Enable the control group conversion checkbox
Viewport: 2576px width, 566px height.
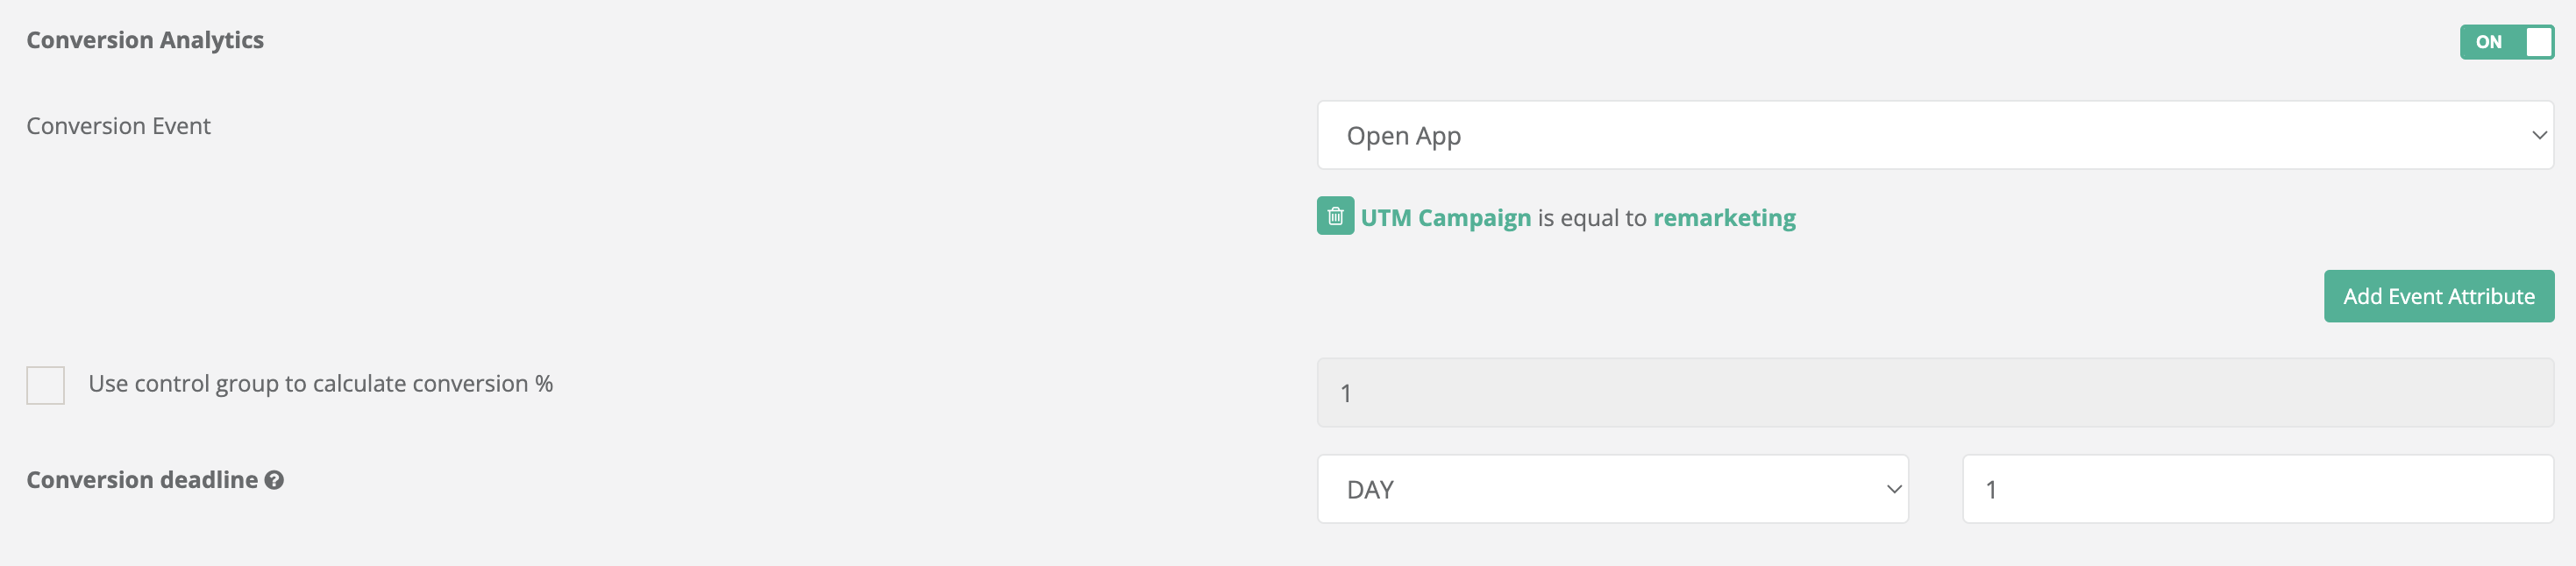click(x=46, y=385)
